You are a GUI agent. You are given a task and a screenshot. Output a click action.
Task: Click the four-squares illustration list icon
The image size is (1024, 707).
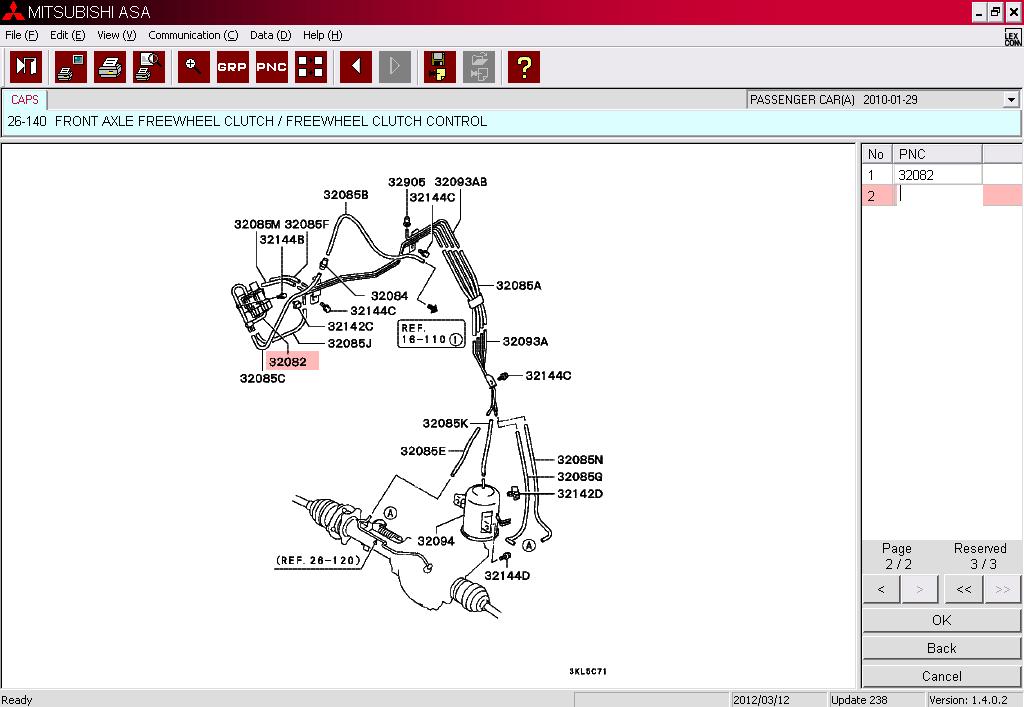[x=311, y=67]
